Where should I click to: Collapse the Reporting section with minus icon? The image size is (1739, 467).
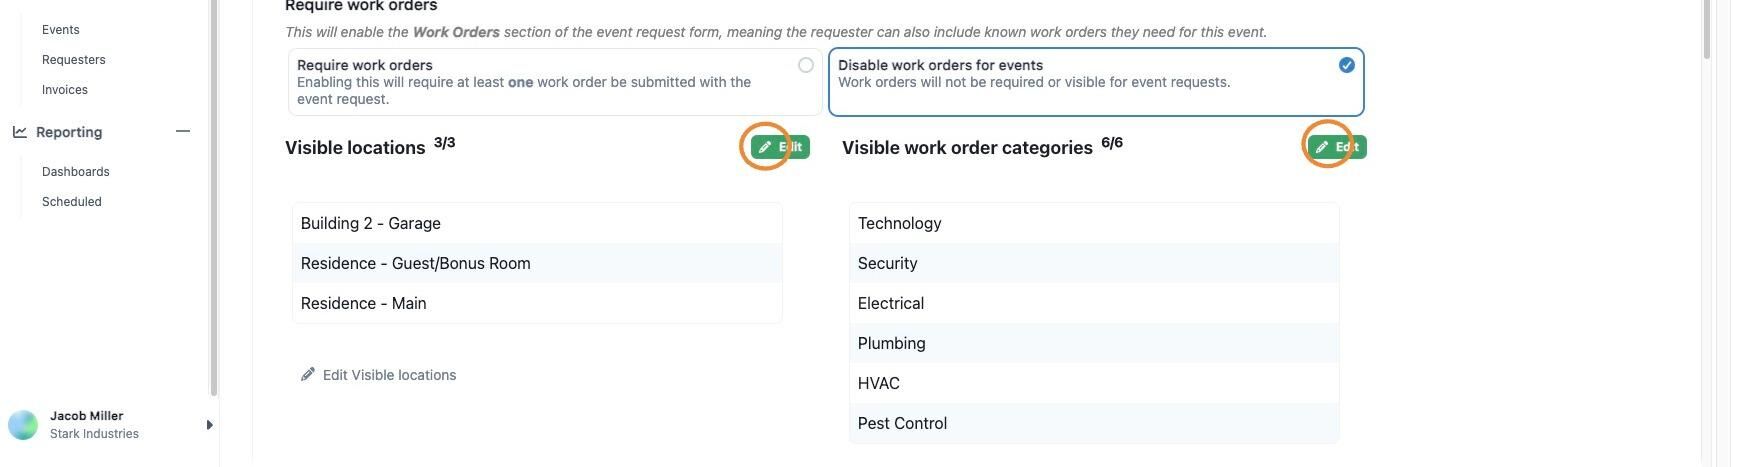[183, 132]
